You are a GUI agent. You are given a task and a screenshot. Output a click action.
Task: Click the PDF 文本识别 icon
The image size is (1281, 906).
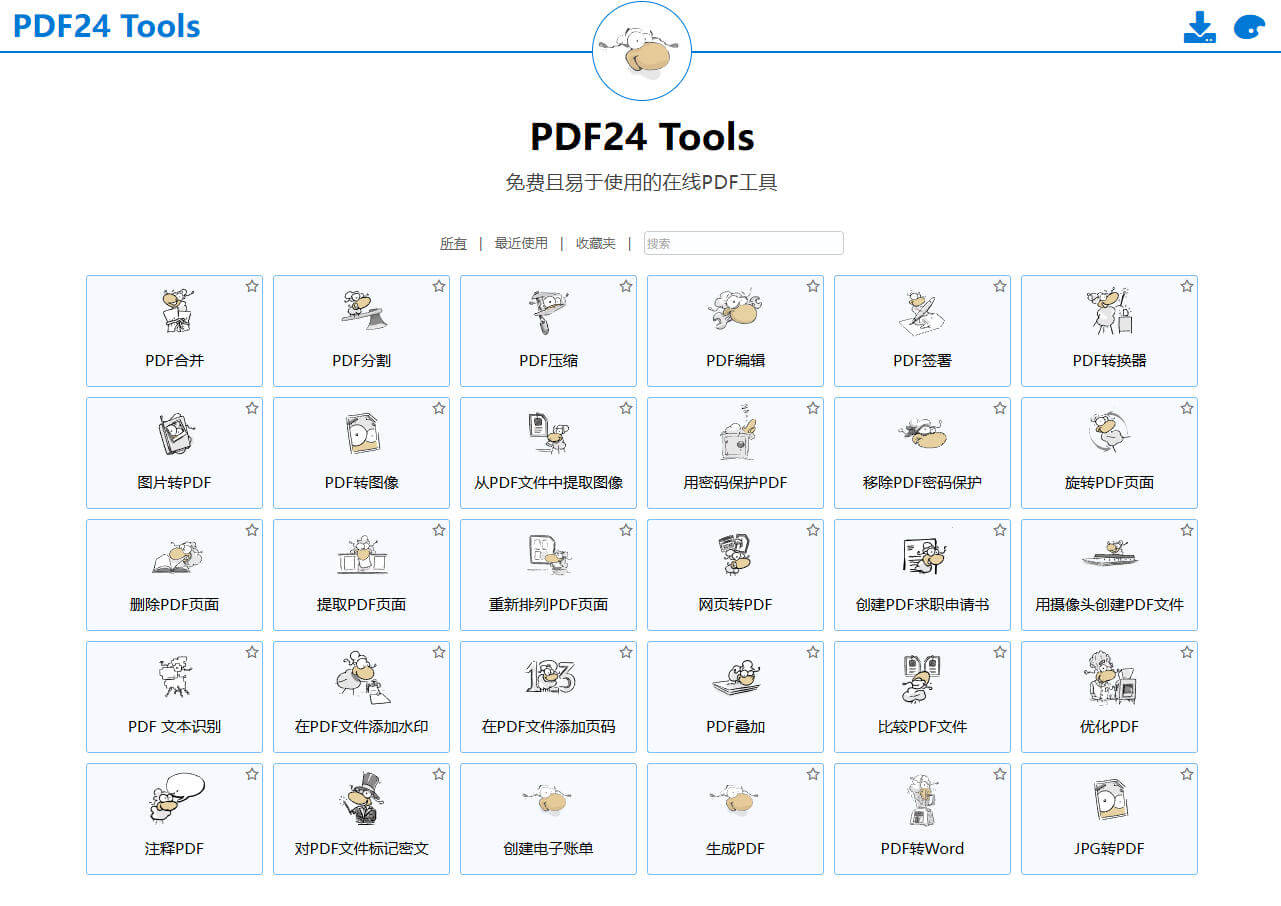tap(175, 677)
